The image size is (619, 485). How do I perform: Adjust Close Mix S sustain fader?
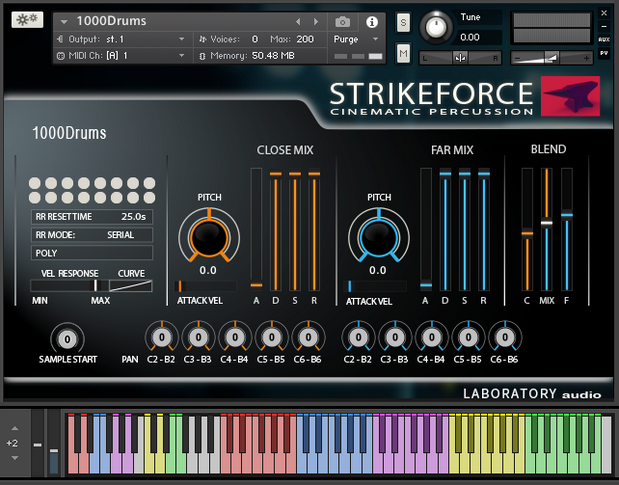(295, 230)
